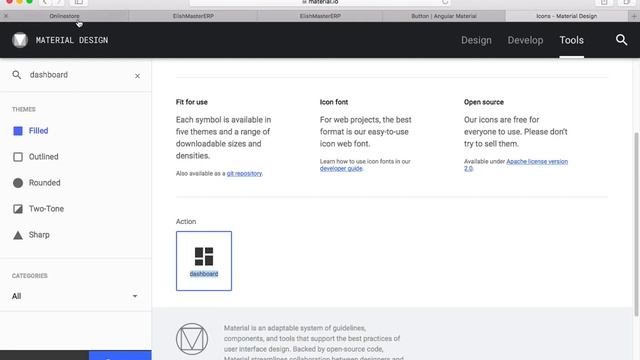
Task: Click the MATERIAL DESIGN title text
Action: click(72, 40)
